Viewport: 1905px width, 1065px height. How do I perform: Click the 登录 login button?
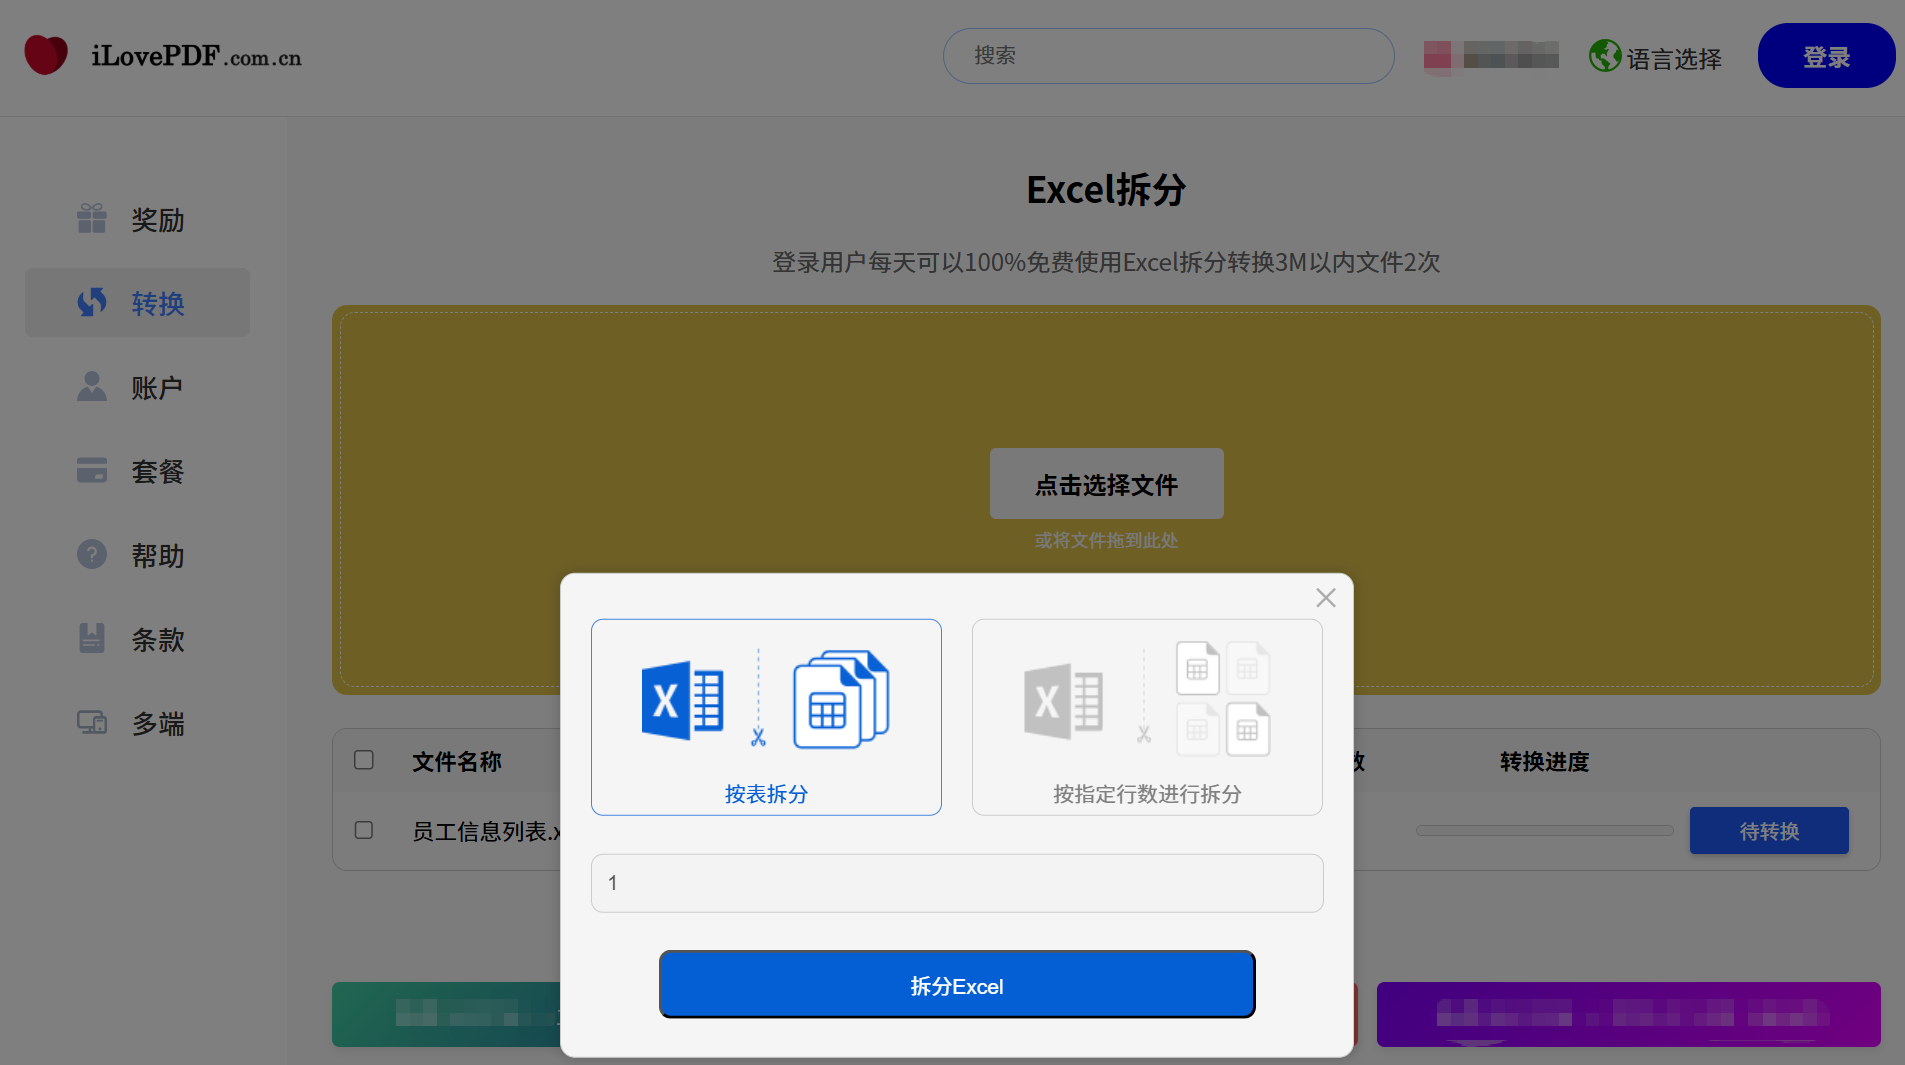[x=1826, y=56]
